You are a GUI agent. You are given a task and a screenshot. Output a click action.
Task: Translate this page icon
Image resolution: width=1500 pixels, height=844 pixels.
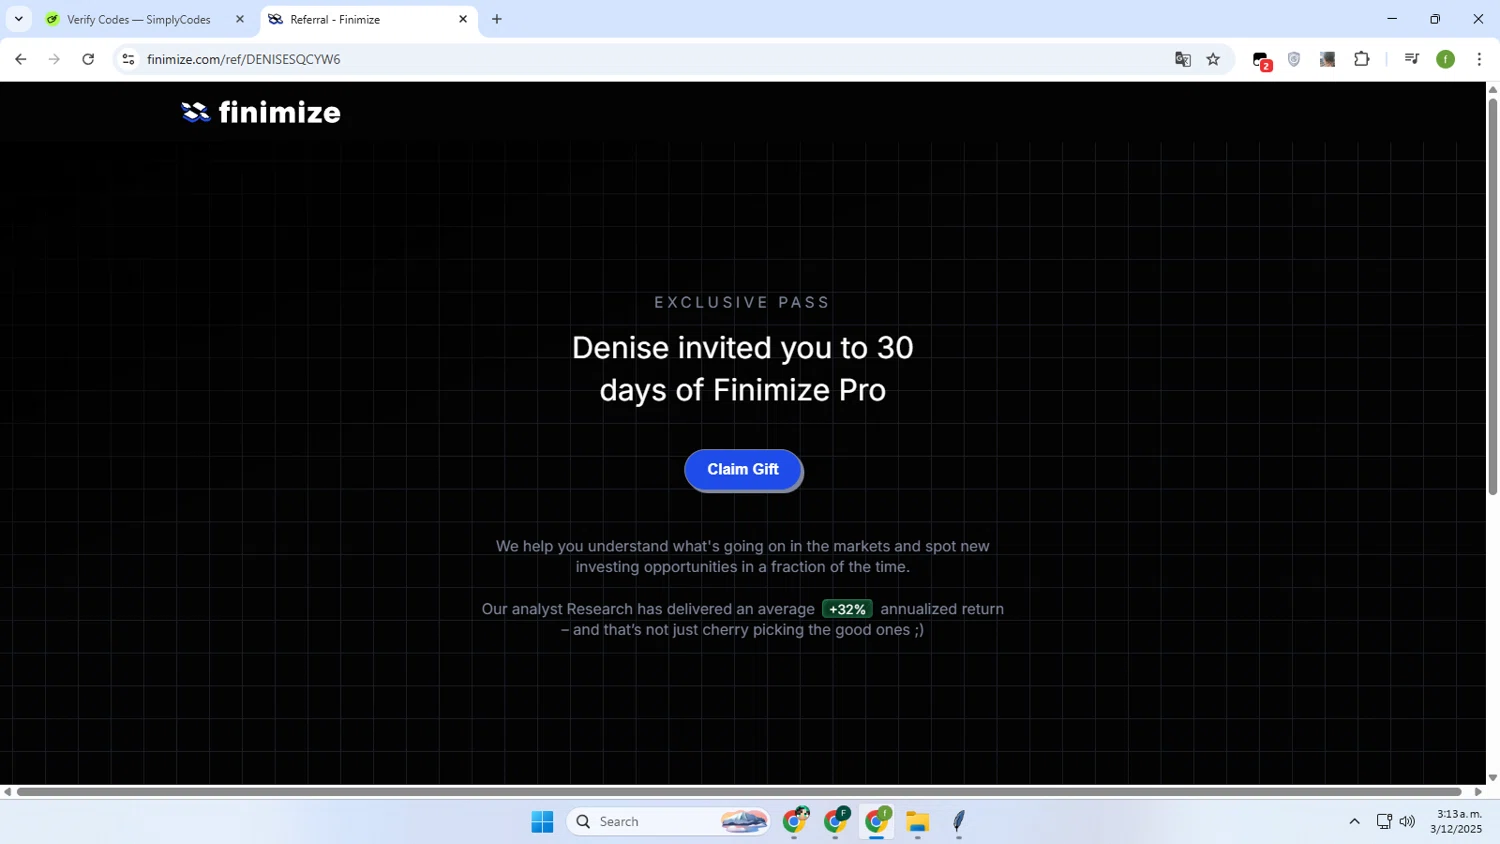(x=1183, y=59)
